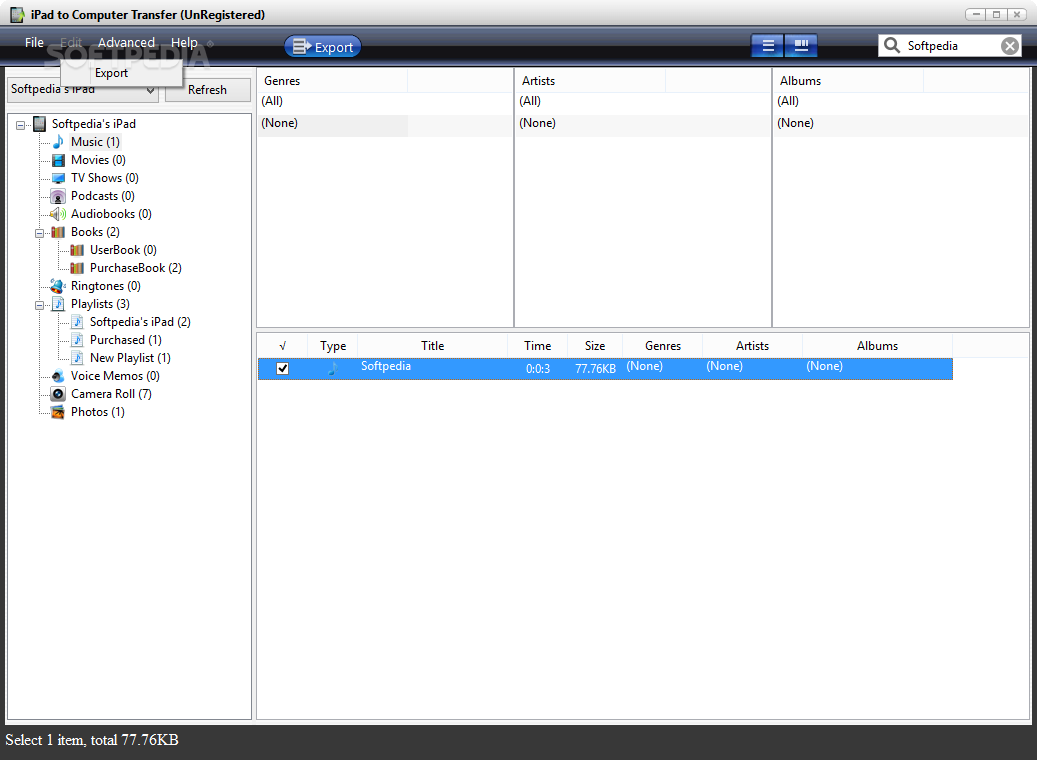This screenshot has height=760, width=1037.
Task: Click the Export toolbar button
Action: pyautogui.click(x=323, y=47)
